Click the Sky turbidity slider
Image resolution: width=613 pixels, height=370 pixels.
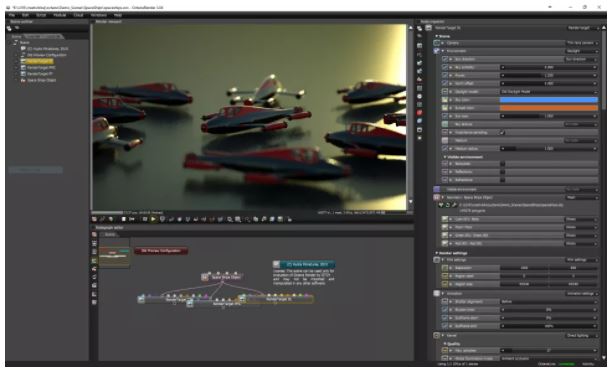coord(549,67)
